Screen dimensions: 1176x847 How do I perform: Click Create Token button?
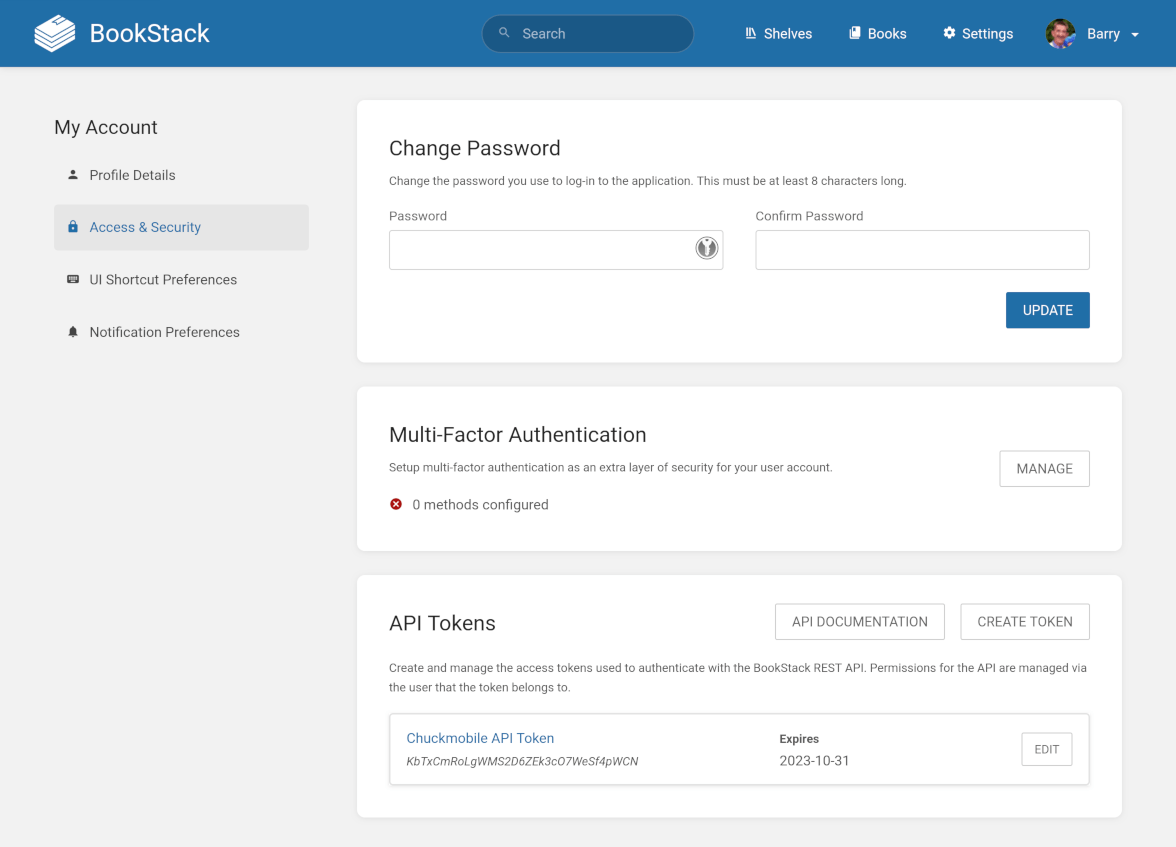[x=1025, y=622]
